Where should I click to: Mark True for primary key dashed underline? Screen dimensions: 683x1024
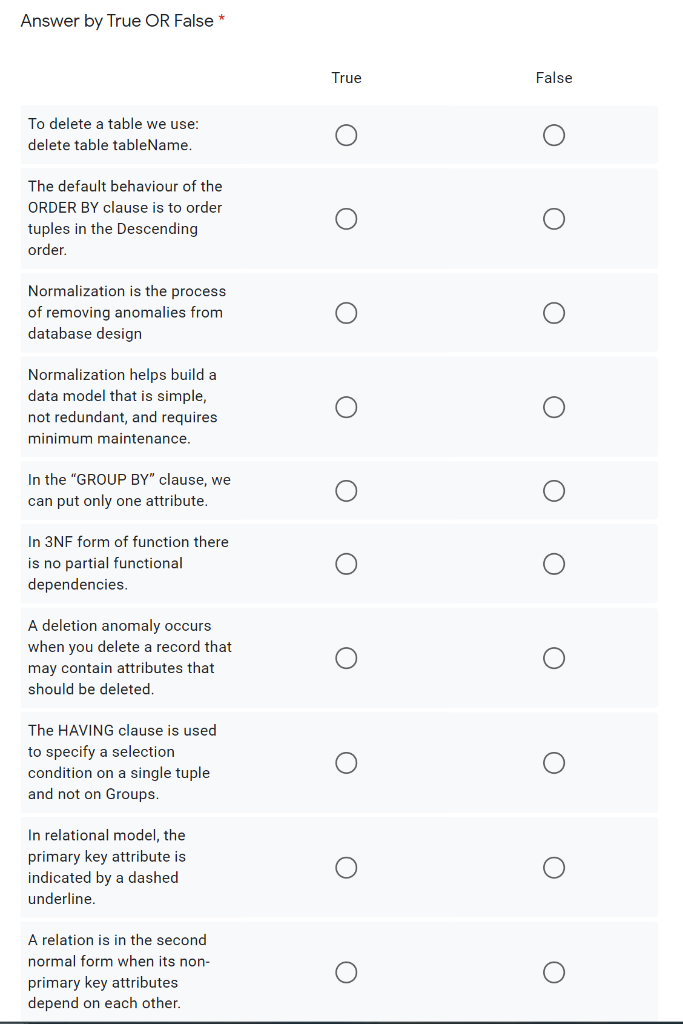coord(346,867)
